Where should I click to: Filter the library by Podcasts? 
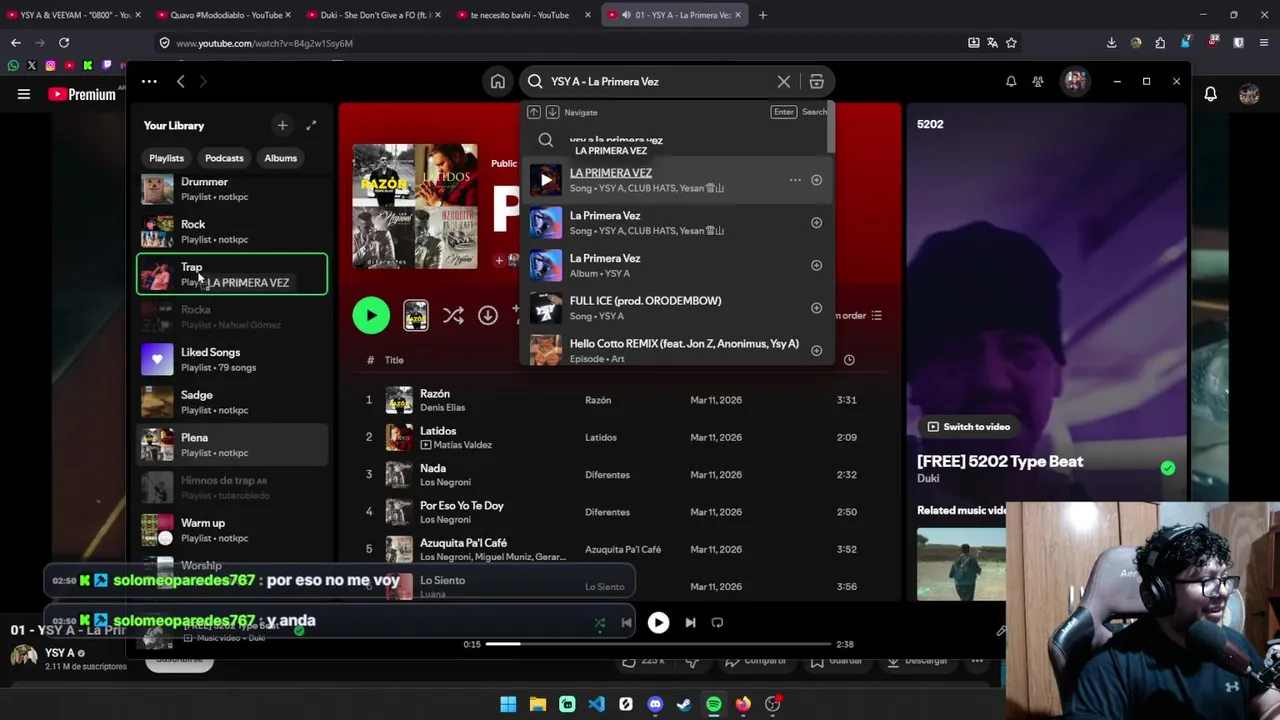(x=224, y=158)
